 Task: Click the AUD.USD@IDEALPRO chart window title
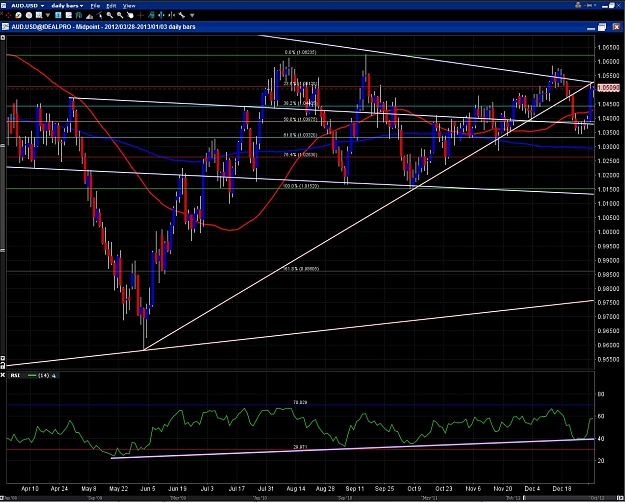(103, 27)
